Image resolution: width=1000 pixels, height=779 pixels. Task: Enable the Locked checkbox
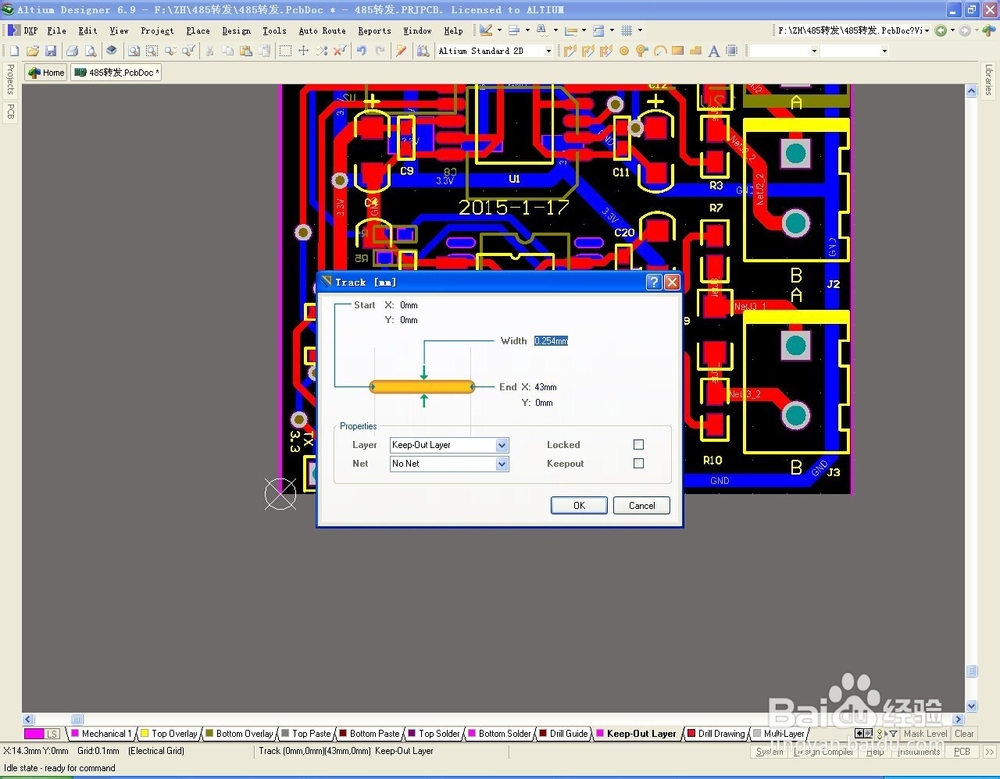tap(638, 444)
